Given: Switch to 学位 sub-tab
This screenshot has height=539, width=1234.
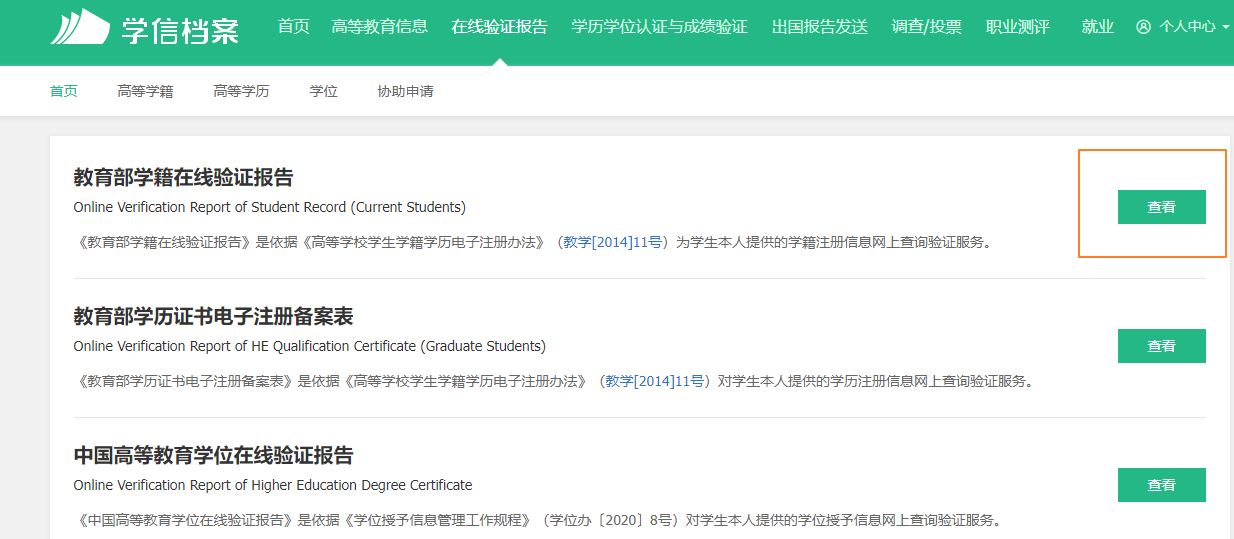Looking at the screenshot, I should click(x=324, y=91).
